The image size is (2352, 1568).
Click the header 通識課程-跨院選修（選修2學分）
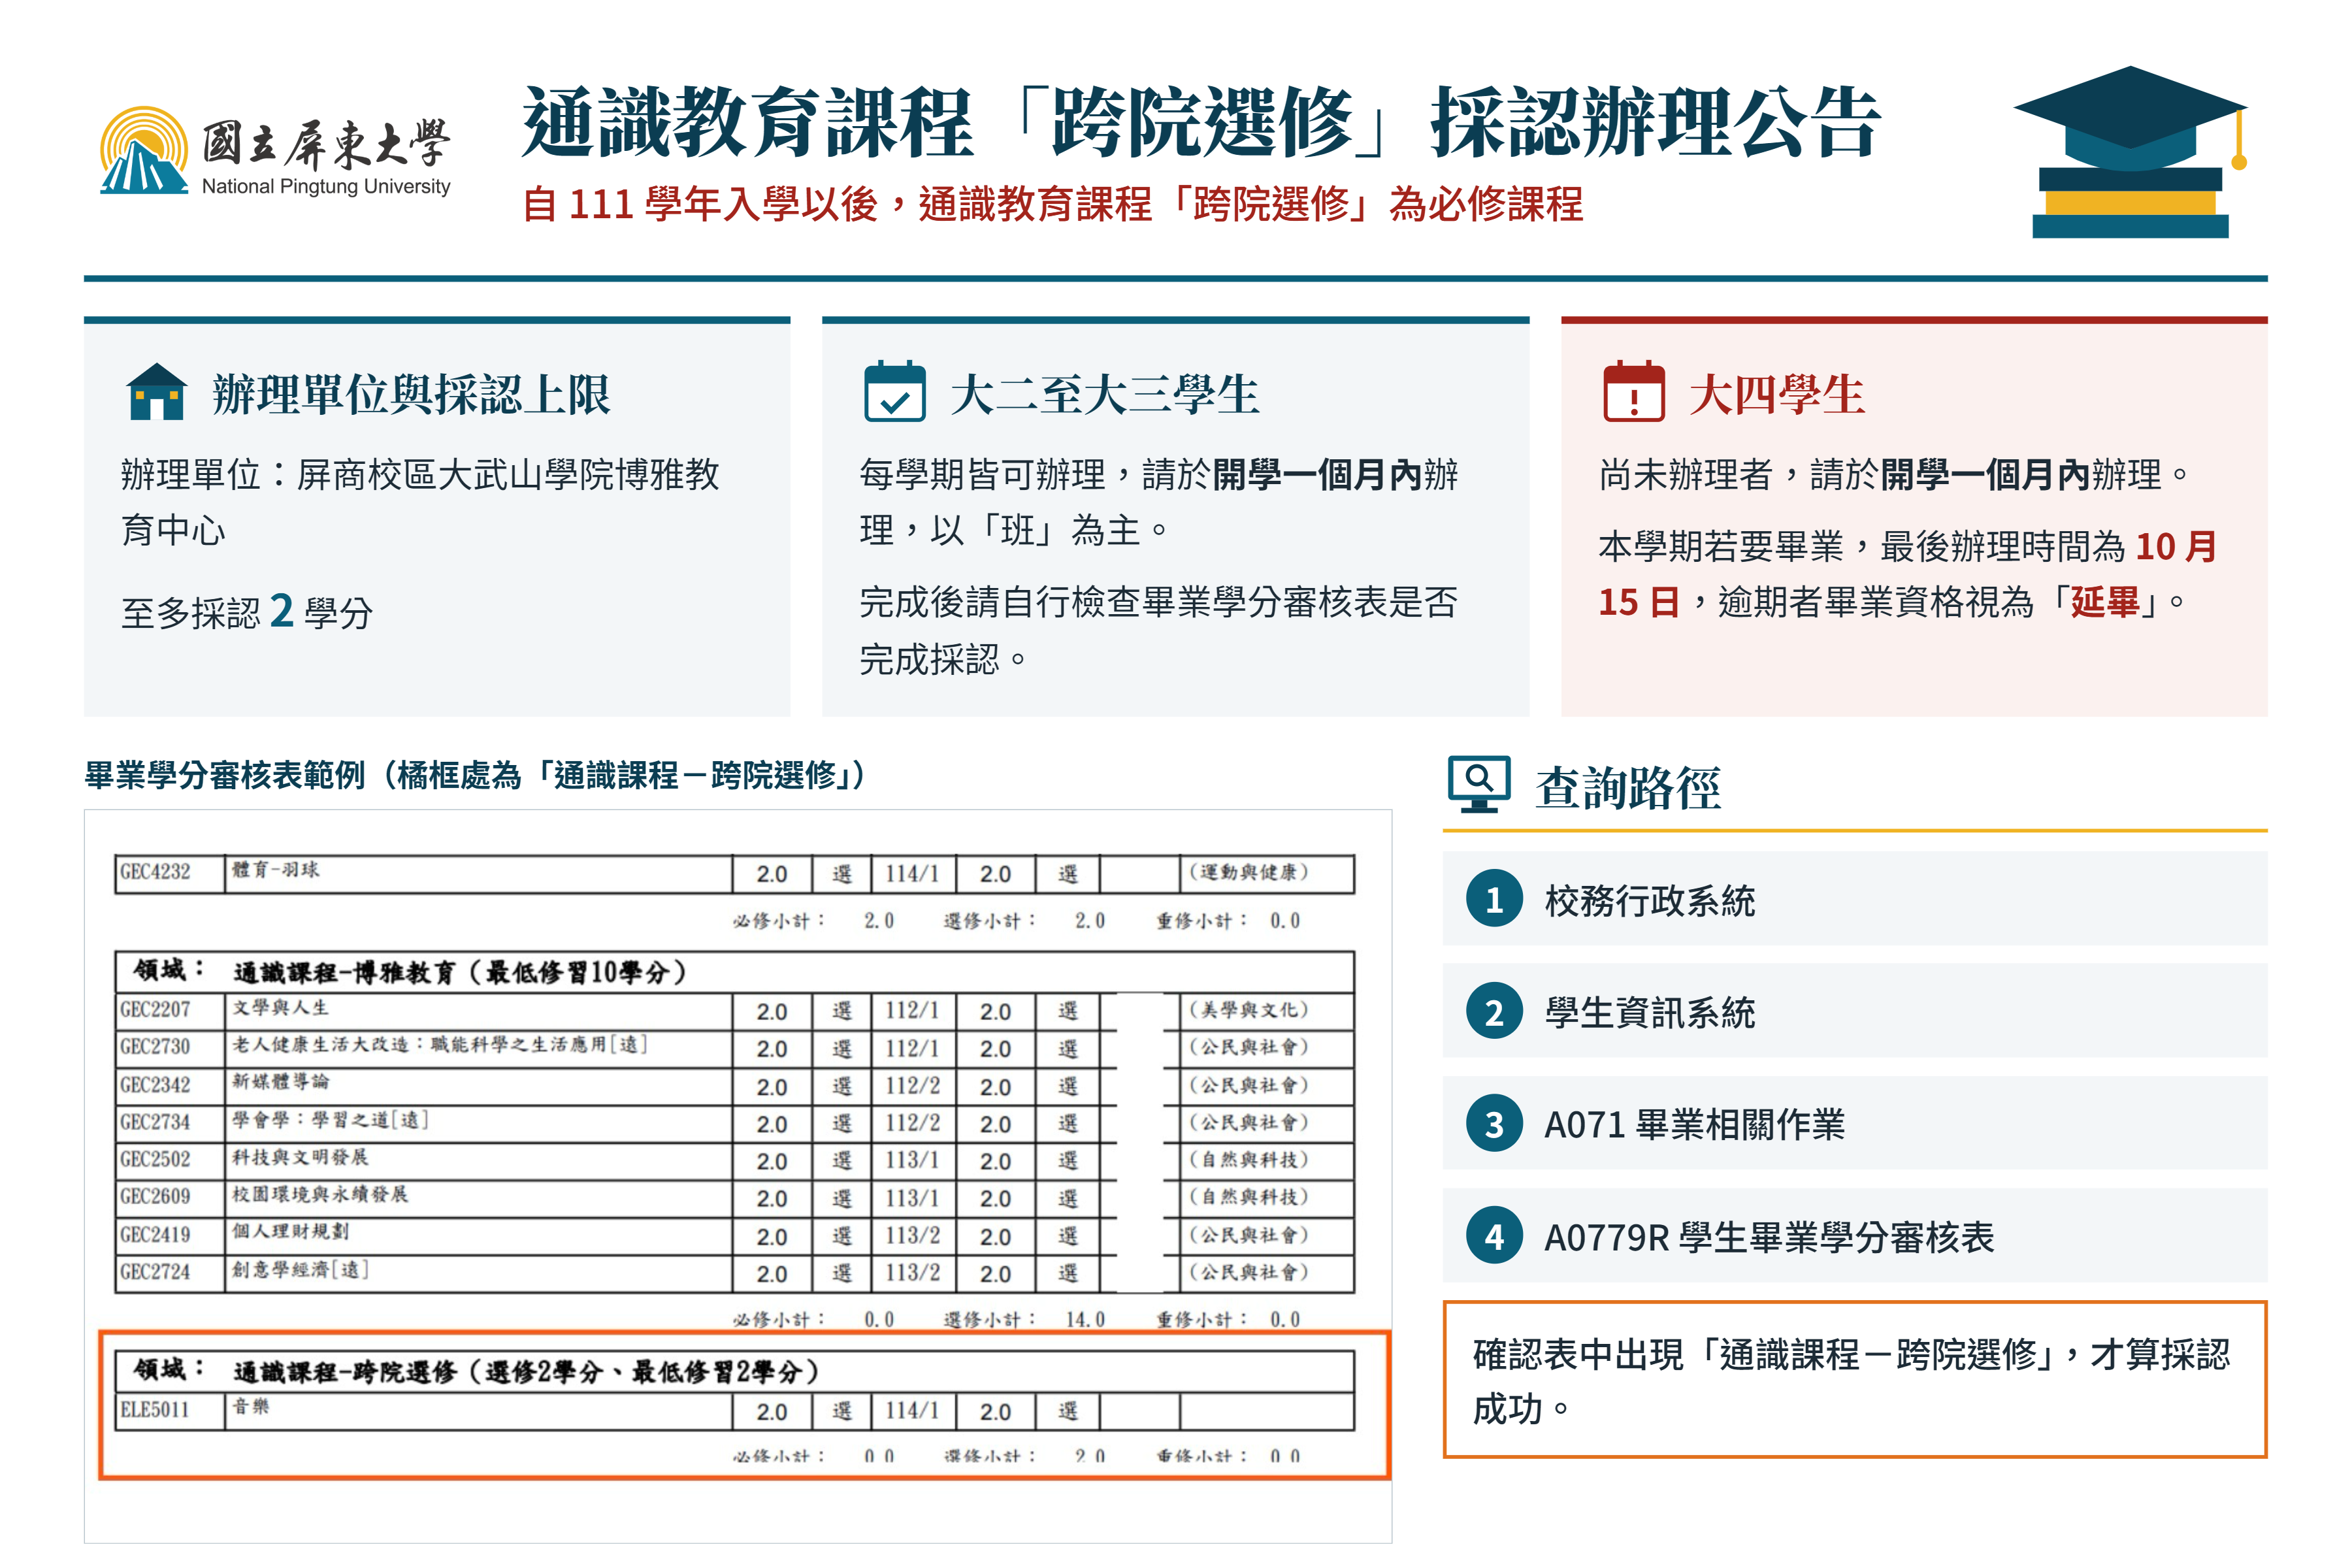tap(734, 1370)
